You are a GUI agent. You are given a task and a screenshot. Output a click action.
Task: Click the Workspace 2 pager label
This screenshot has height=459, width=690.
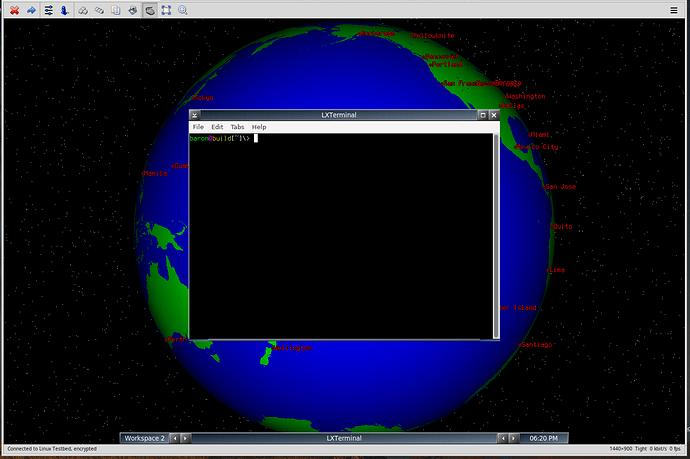pyautogui.click(x=144, y=438)
